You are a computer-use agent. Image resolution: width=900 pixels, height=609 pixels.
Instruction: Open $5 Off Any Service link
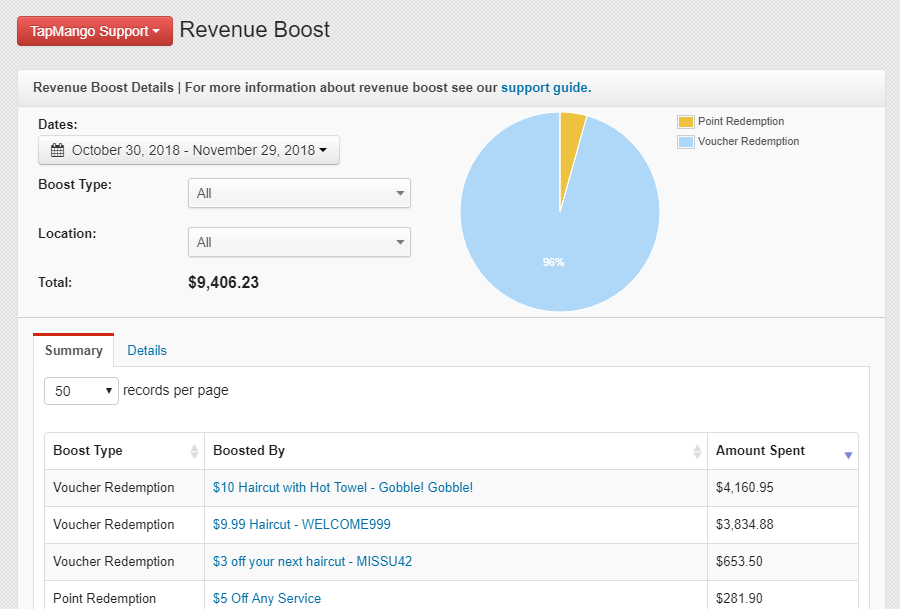(267, 598)
